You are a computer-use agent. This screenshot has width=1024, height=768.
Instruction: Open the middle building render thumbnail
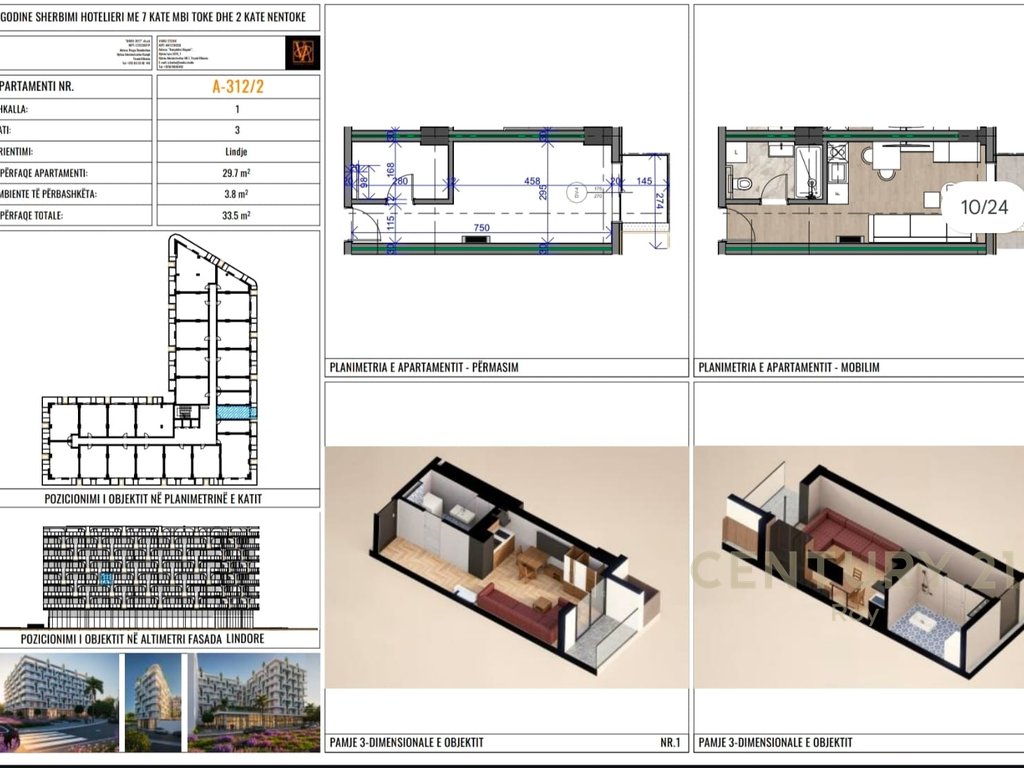coord(153,701)
